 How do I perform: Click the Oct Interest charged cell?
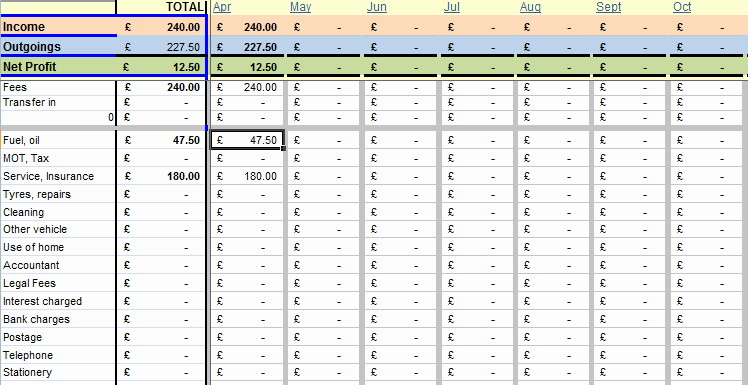click(707, 301)
